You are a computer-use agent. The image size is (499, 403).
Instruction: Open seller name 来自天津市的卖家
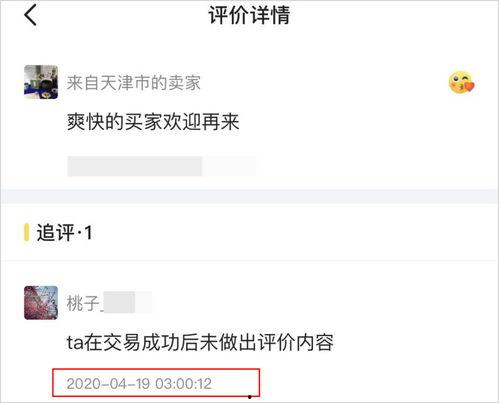coord(134,83)
